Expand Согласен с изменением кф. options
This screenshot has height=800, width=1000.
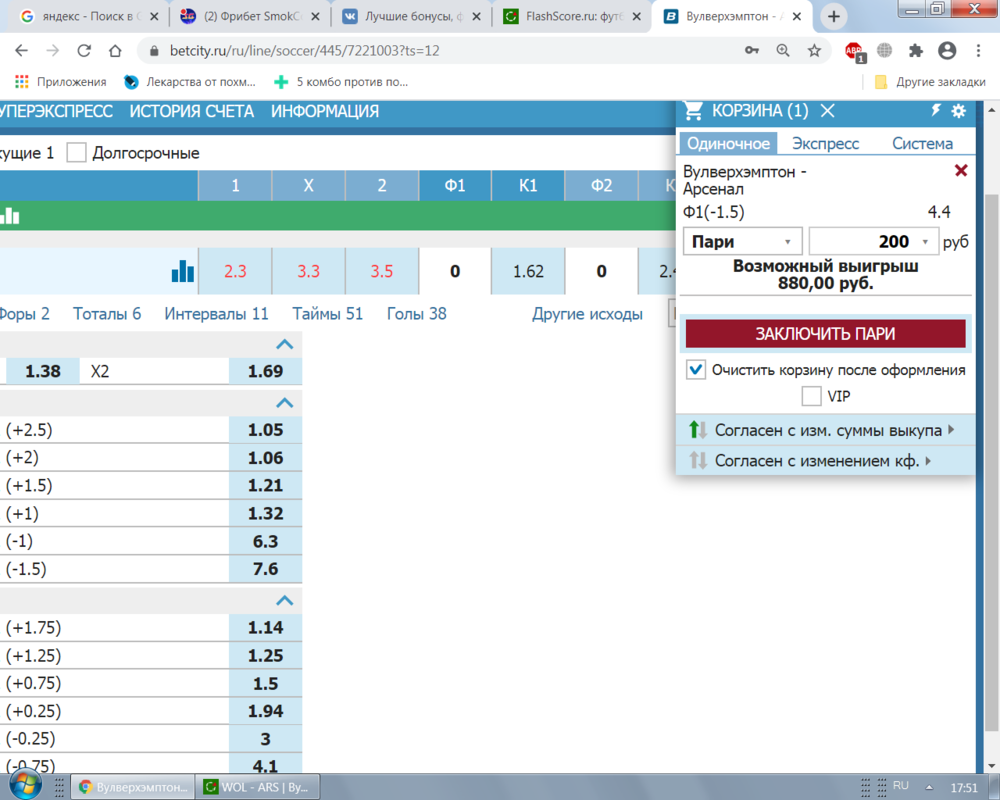[x=929, y=460]
